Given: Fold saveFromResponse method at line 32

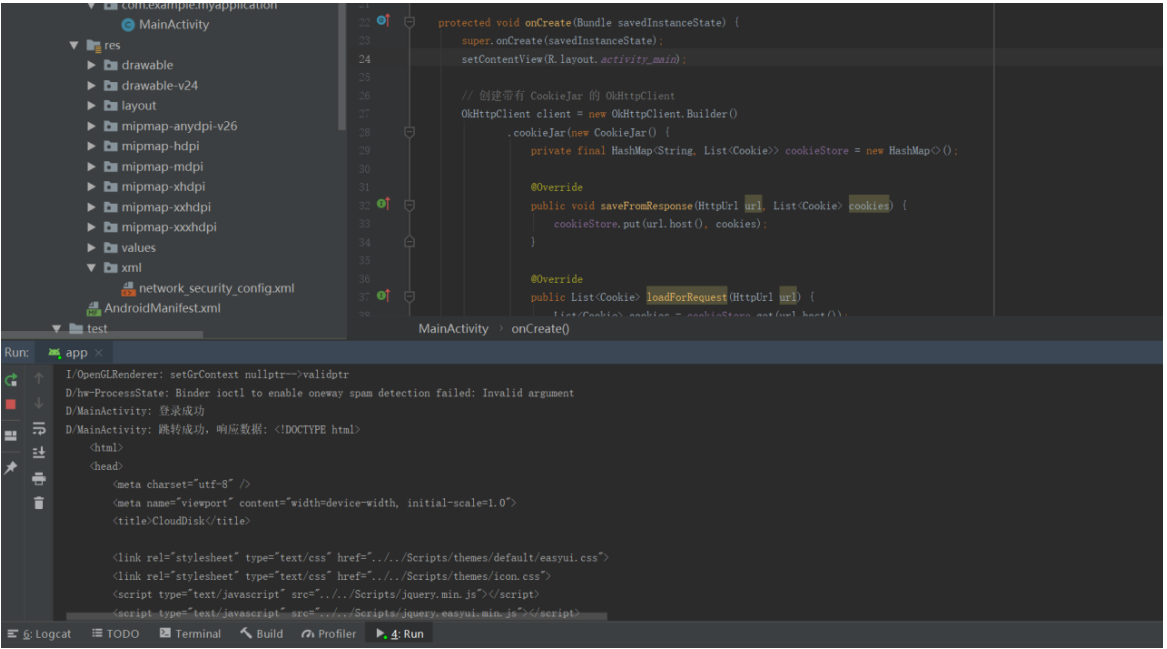Looking at the screenshot, I should [409, 205].
